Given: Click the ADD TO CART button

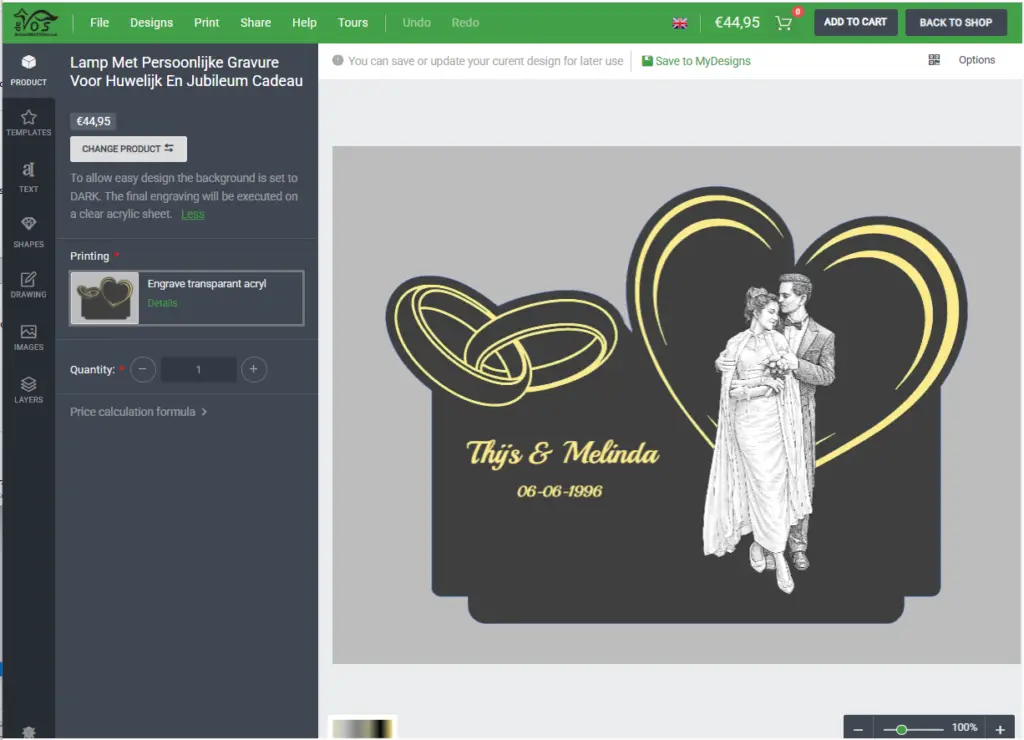Looking at the screenshot, I should 855,22.
